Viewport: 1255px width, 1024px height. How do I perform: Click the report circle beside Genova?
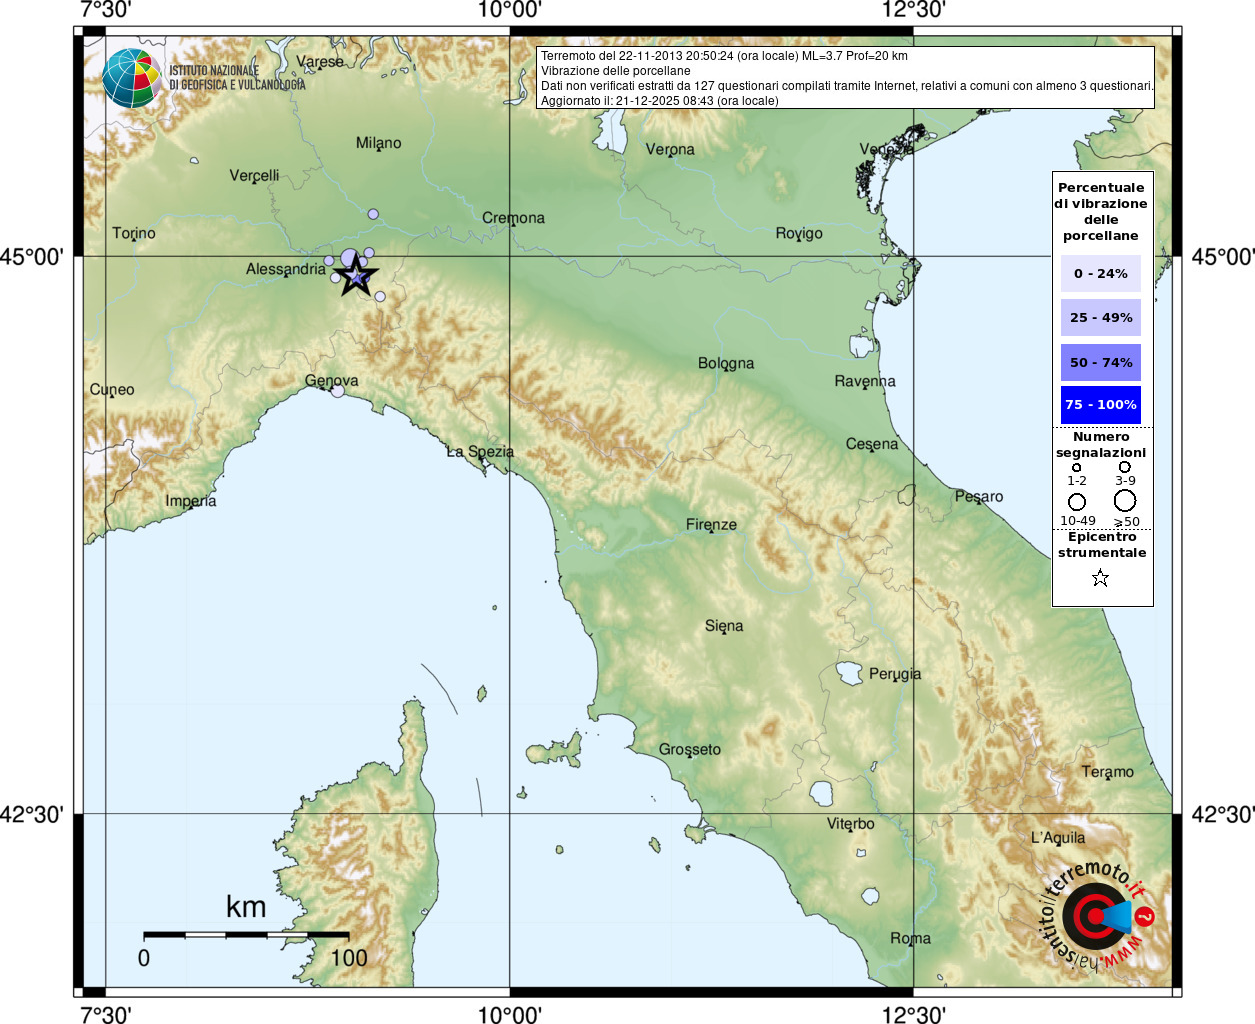click(337, 391)
